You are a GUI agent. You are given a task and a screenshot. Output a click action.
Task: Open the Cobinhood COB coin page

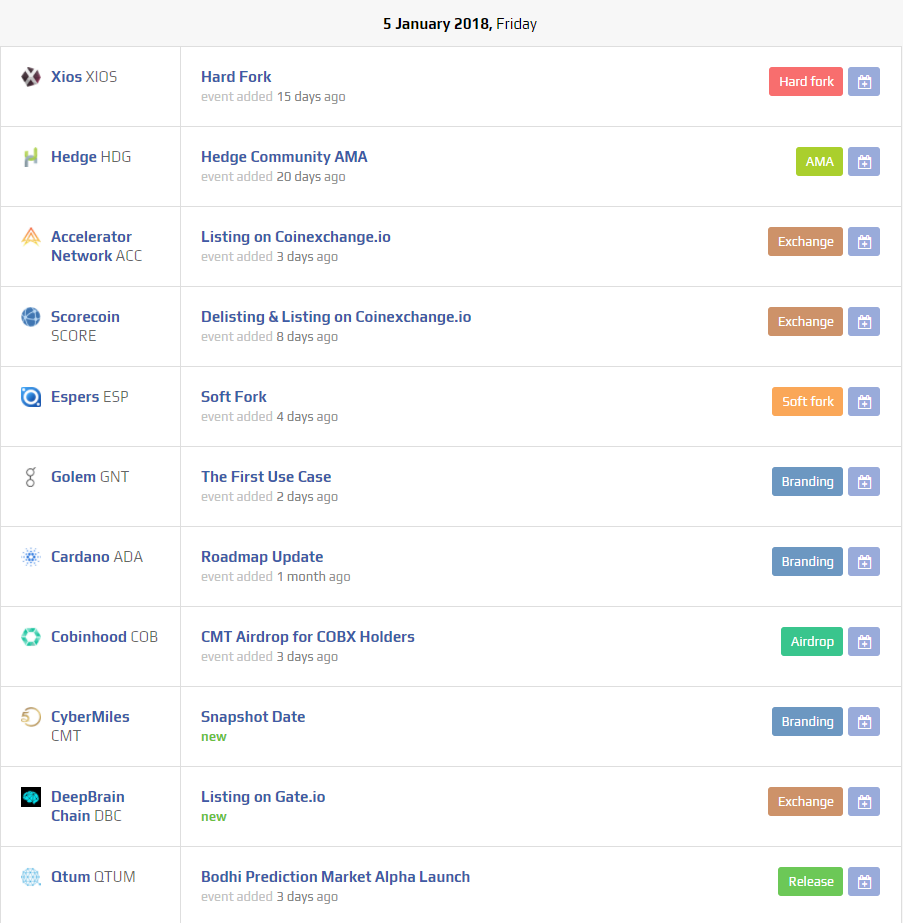coord(105,638)
